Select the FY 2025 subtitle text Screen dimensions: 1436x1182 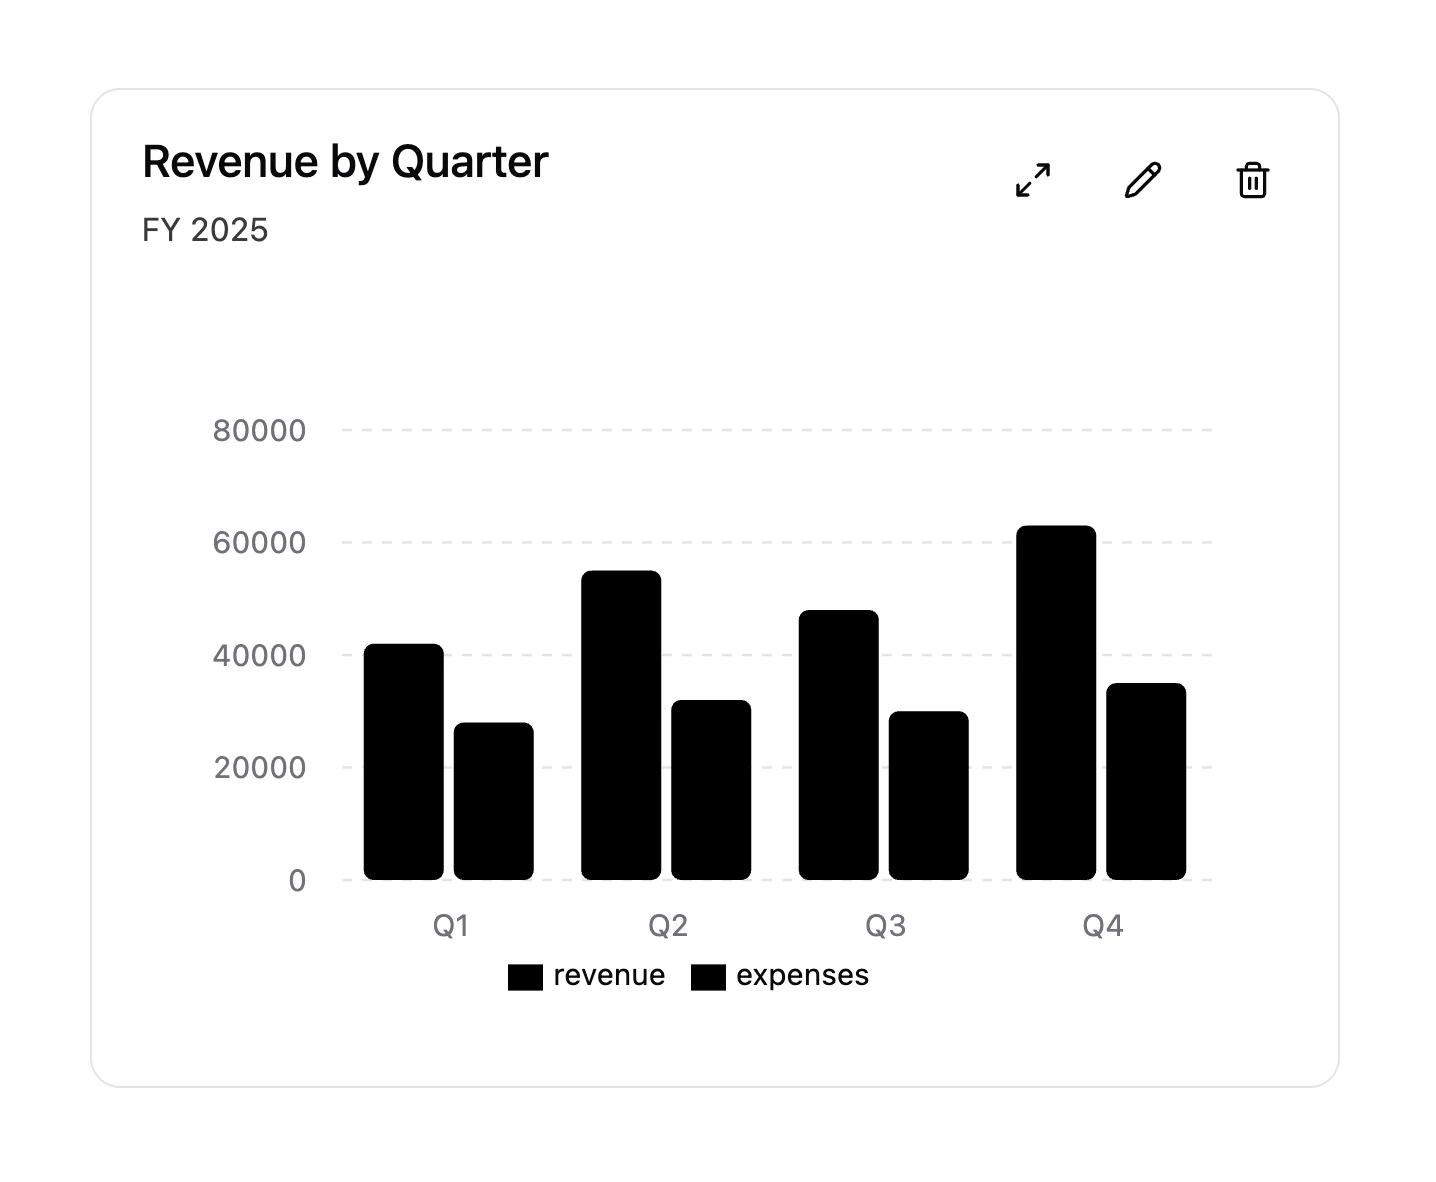click(205, 230)
